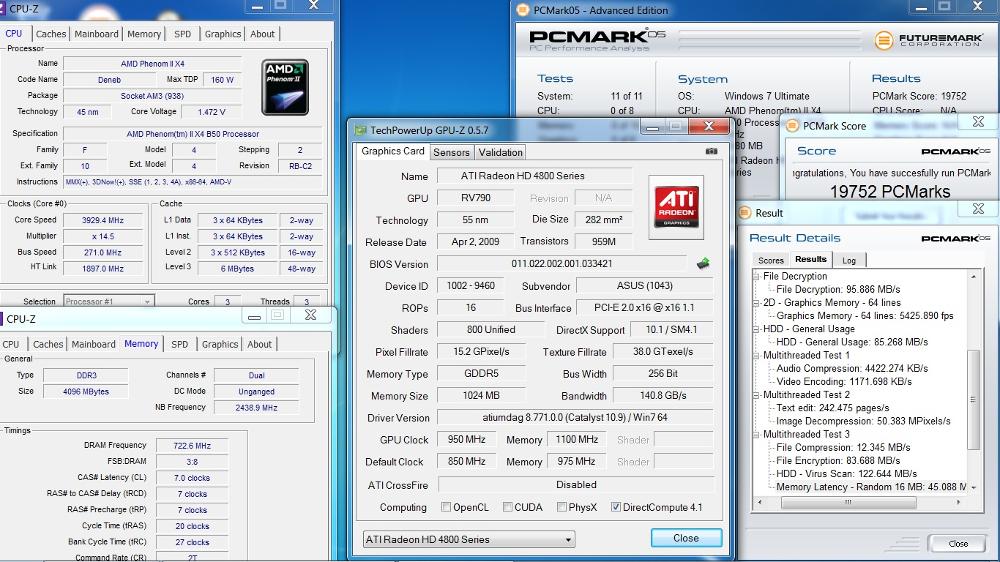The height and width of the screenshot is (562, 1000).
Task: Click the AMD Phenom II logo in CPU-Z
Action: click(x=285, y=87)
